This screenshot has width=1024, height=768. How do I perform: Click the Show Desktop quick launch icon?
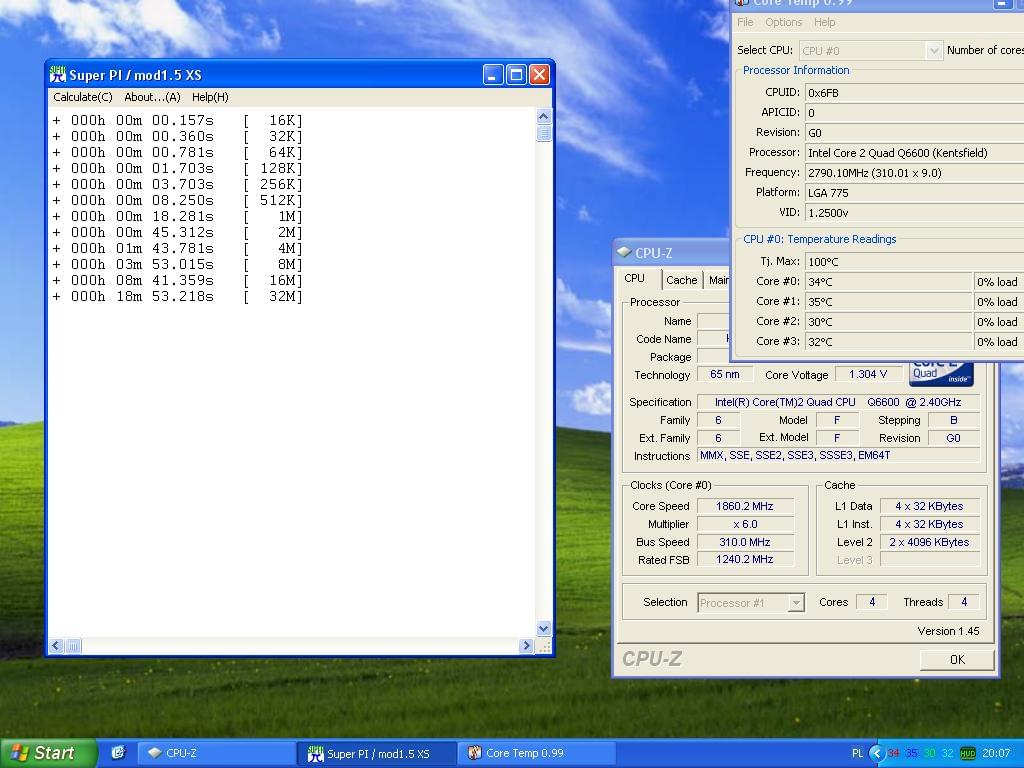[118, 753]
